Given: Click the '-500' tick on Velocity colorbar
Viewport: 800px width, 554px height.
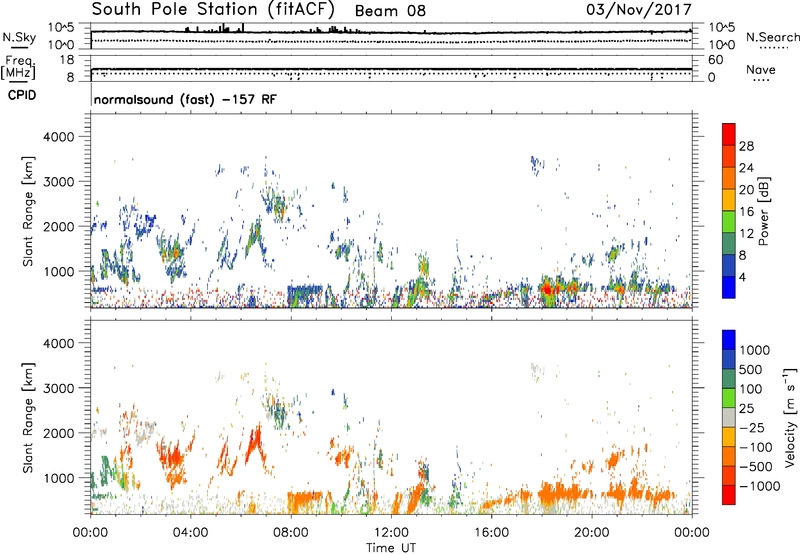Looking at the screenshot, I should 755,466.
